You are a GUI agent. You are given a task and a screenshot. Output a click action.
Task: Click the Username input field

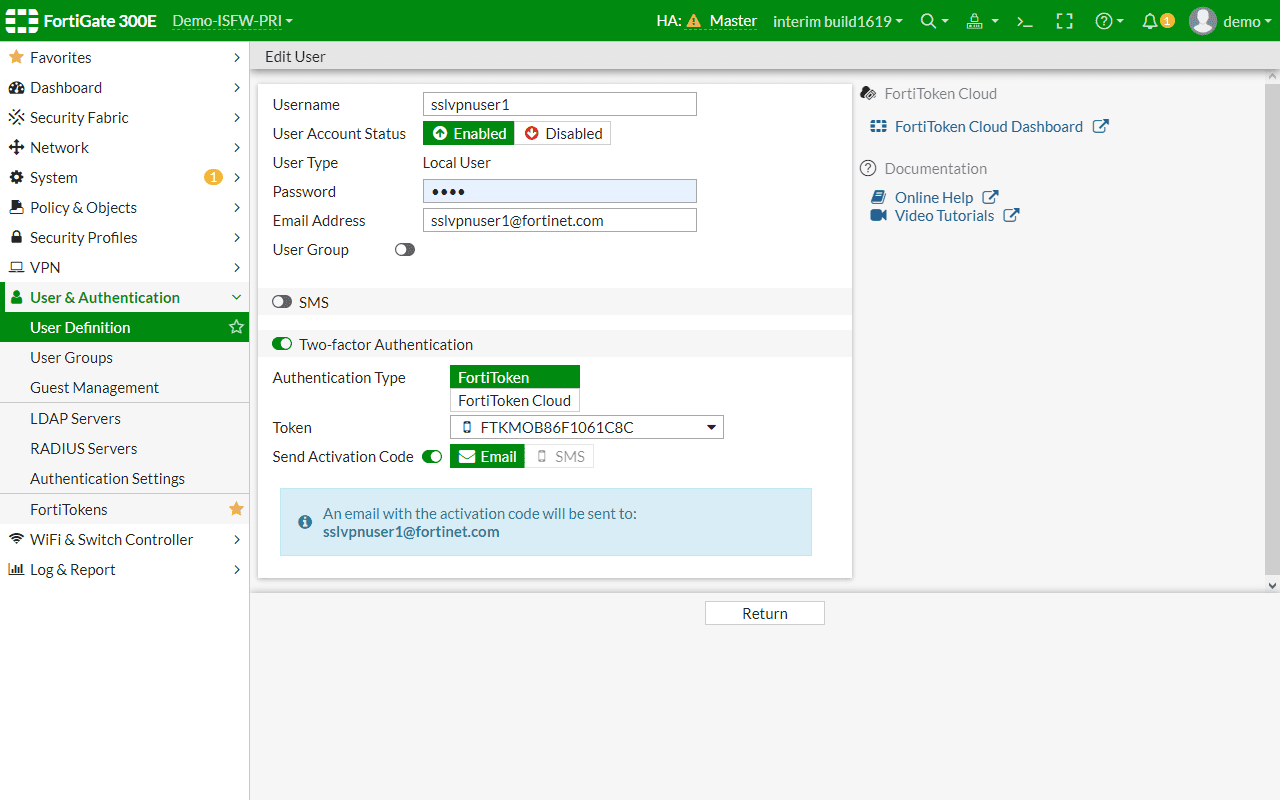point(560,104)
